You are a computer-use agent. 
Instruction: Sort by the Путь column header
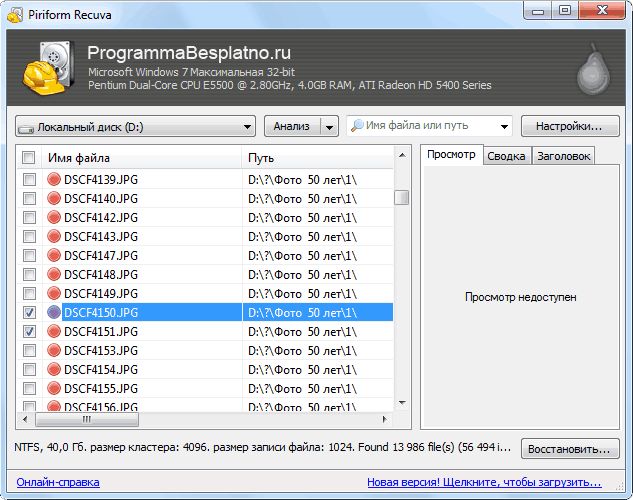coord(318,157)
